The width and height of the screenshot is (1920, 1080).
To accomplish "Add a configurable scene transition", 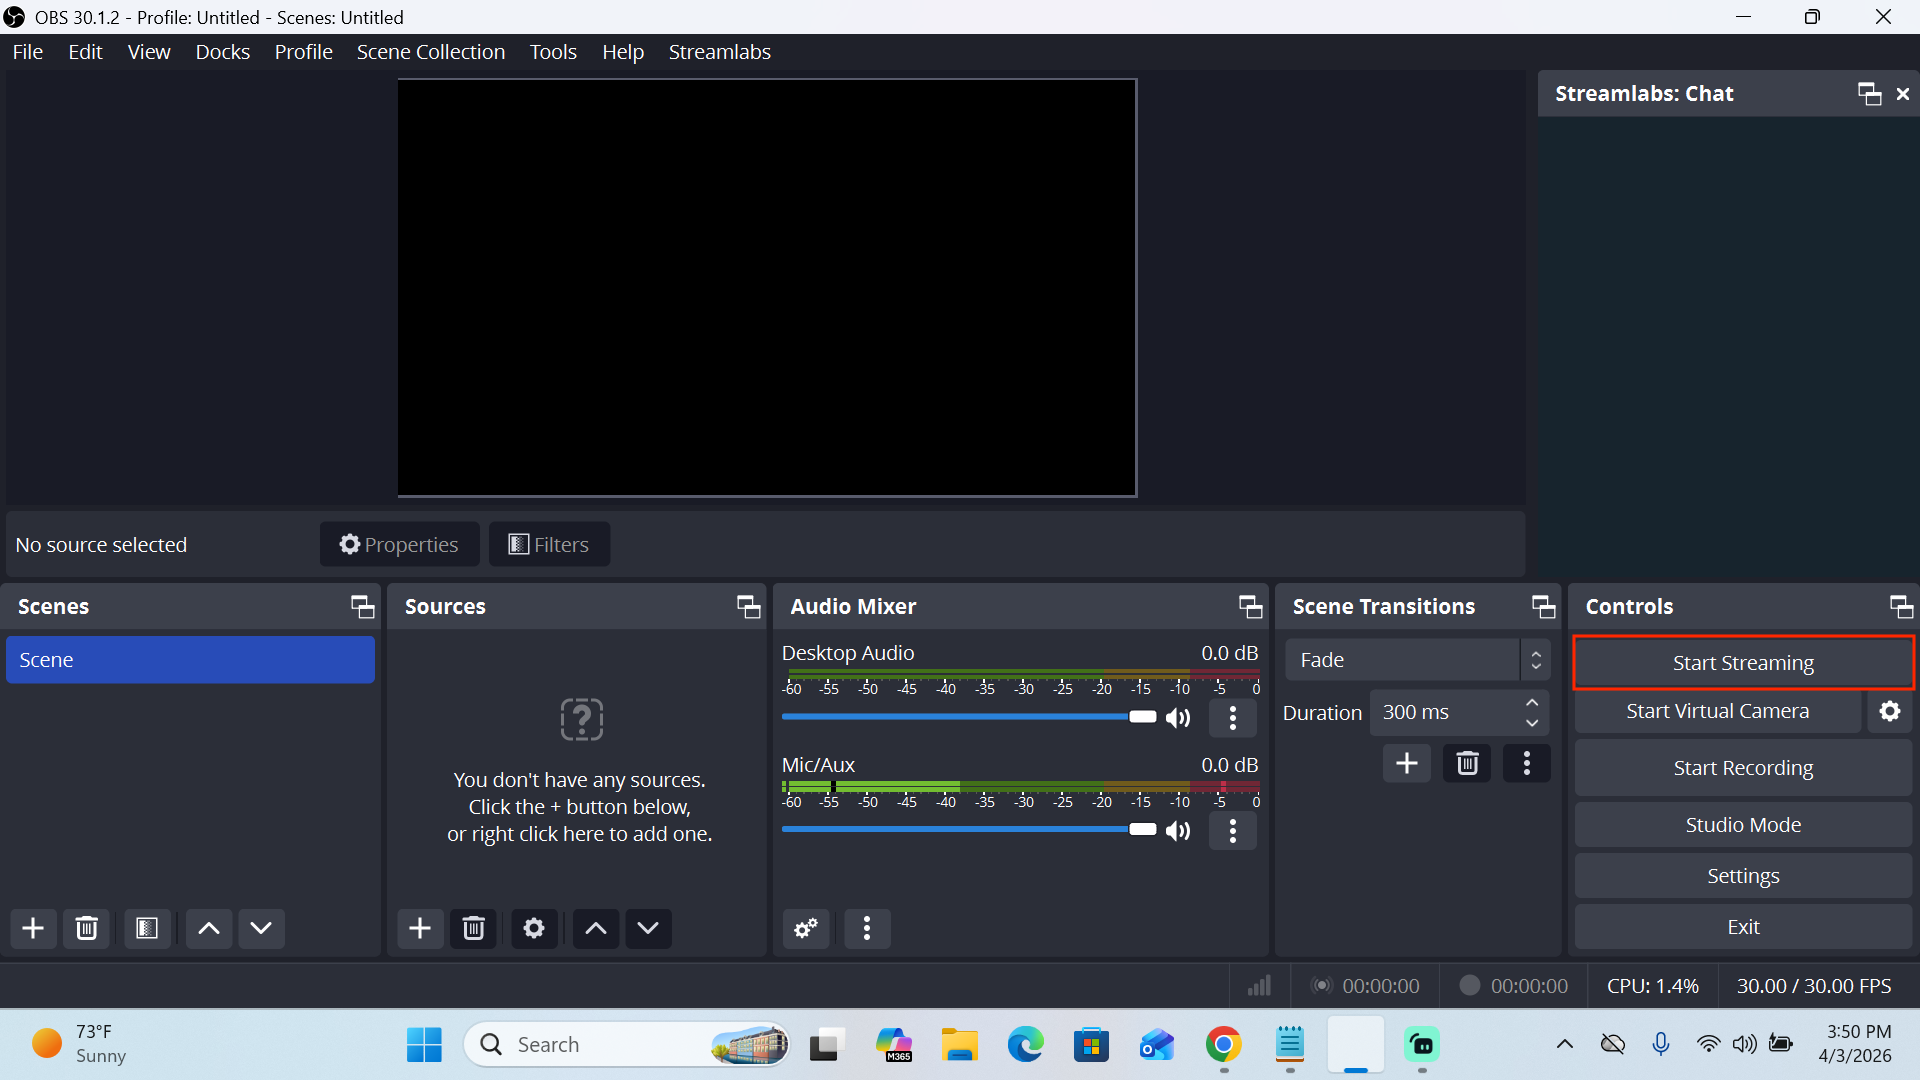I will tap(1407, 763).
